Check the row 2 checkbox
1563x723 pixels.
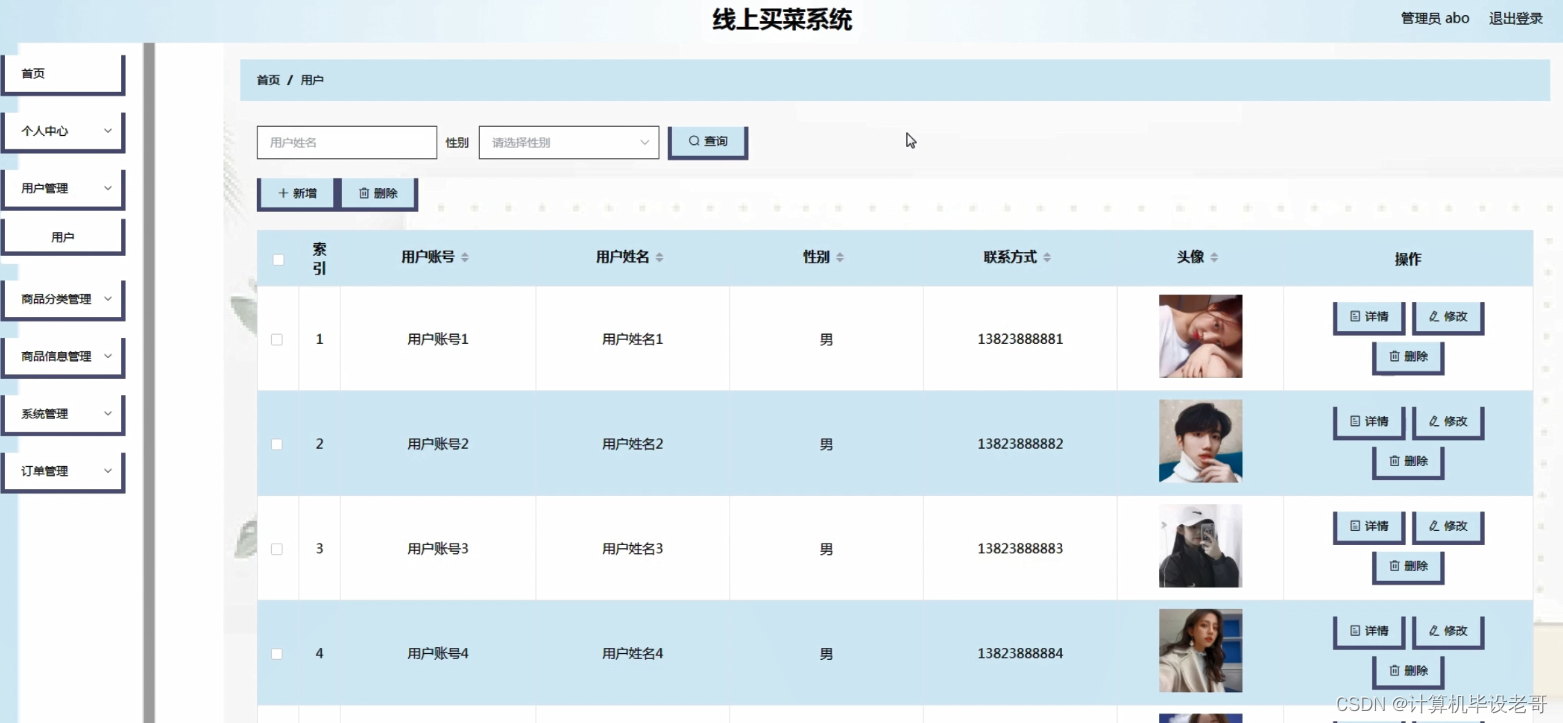tap(277, 444)
